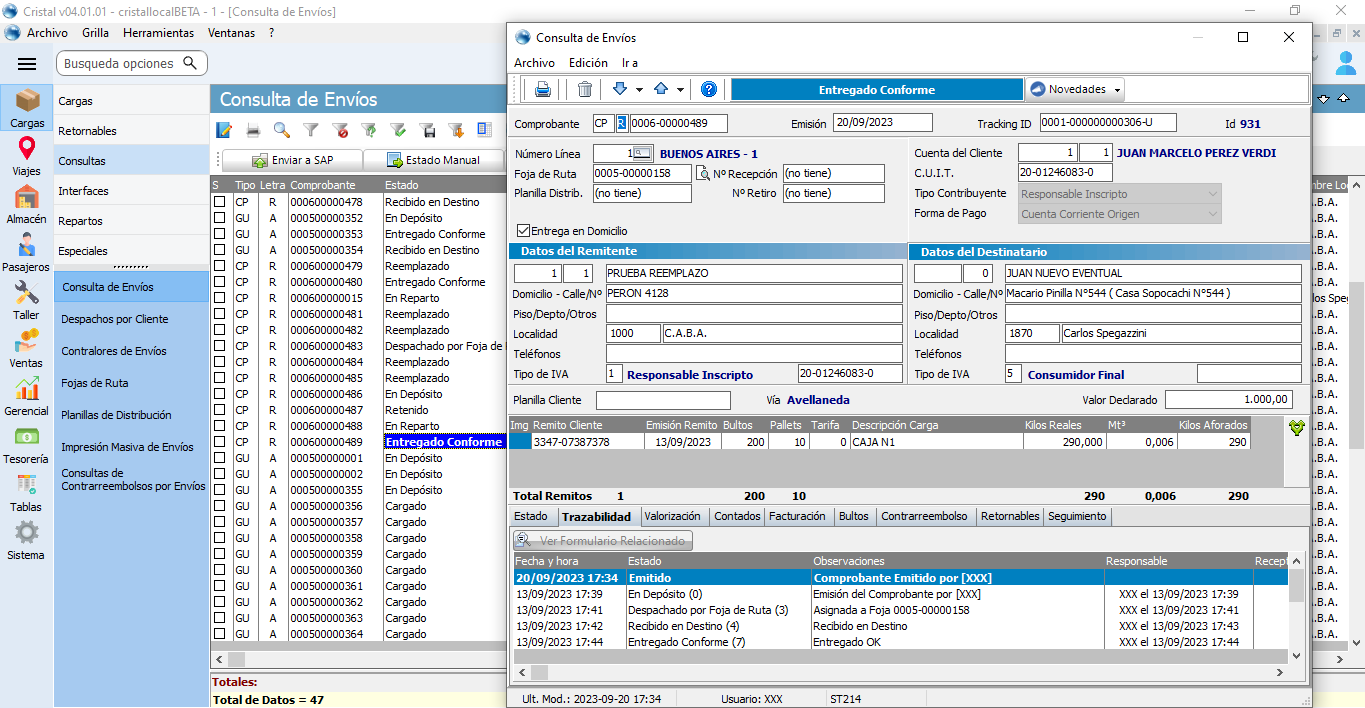Open the Almacén warehouse module
This screenshot has width=1365, height=708.
point(27,205)
